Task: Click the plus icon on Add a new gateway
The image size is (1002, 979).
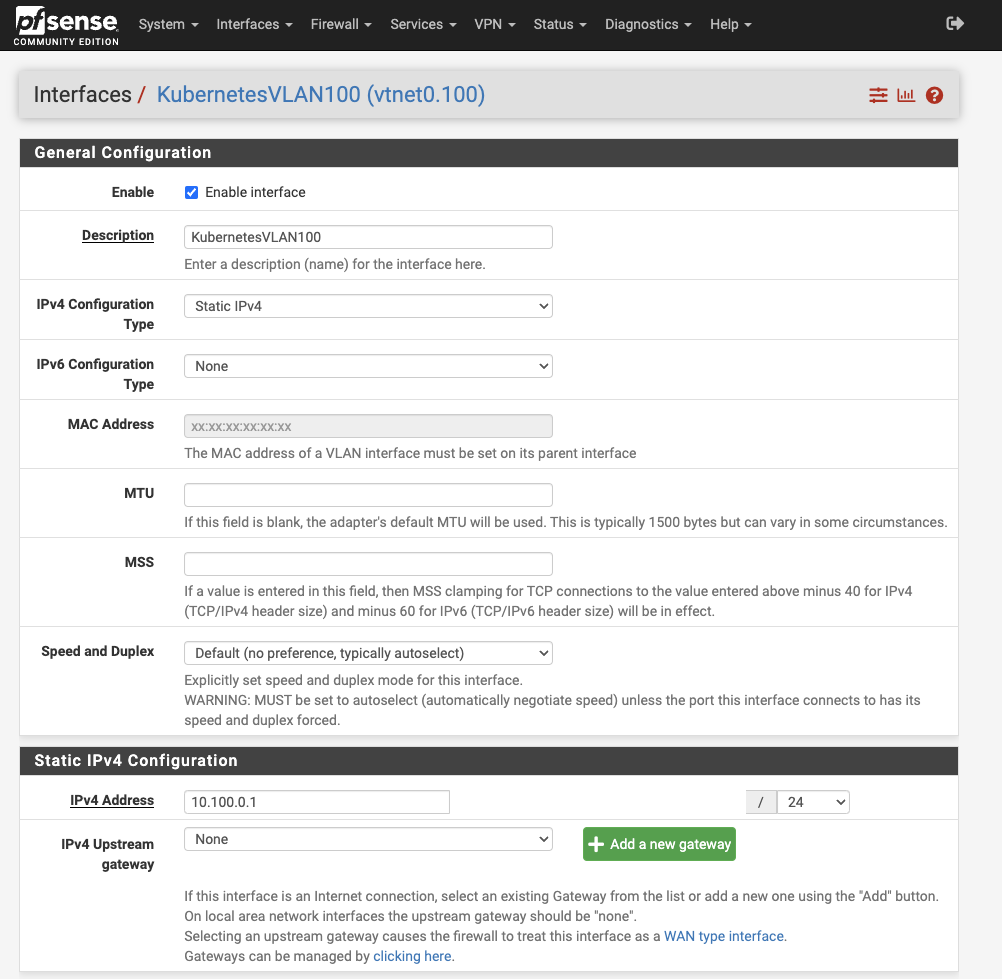Action: pyautogui.click(x=597, y=843)
